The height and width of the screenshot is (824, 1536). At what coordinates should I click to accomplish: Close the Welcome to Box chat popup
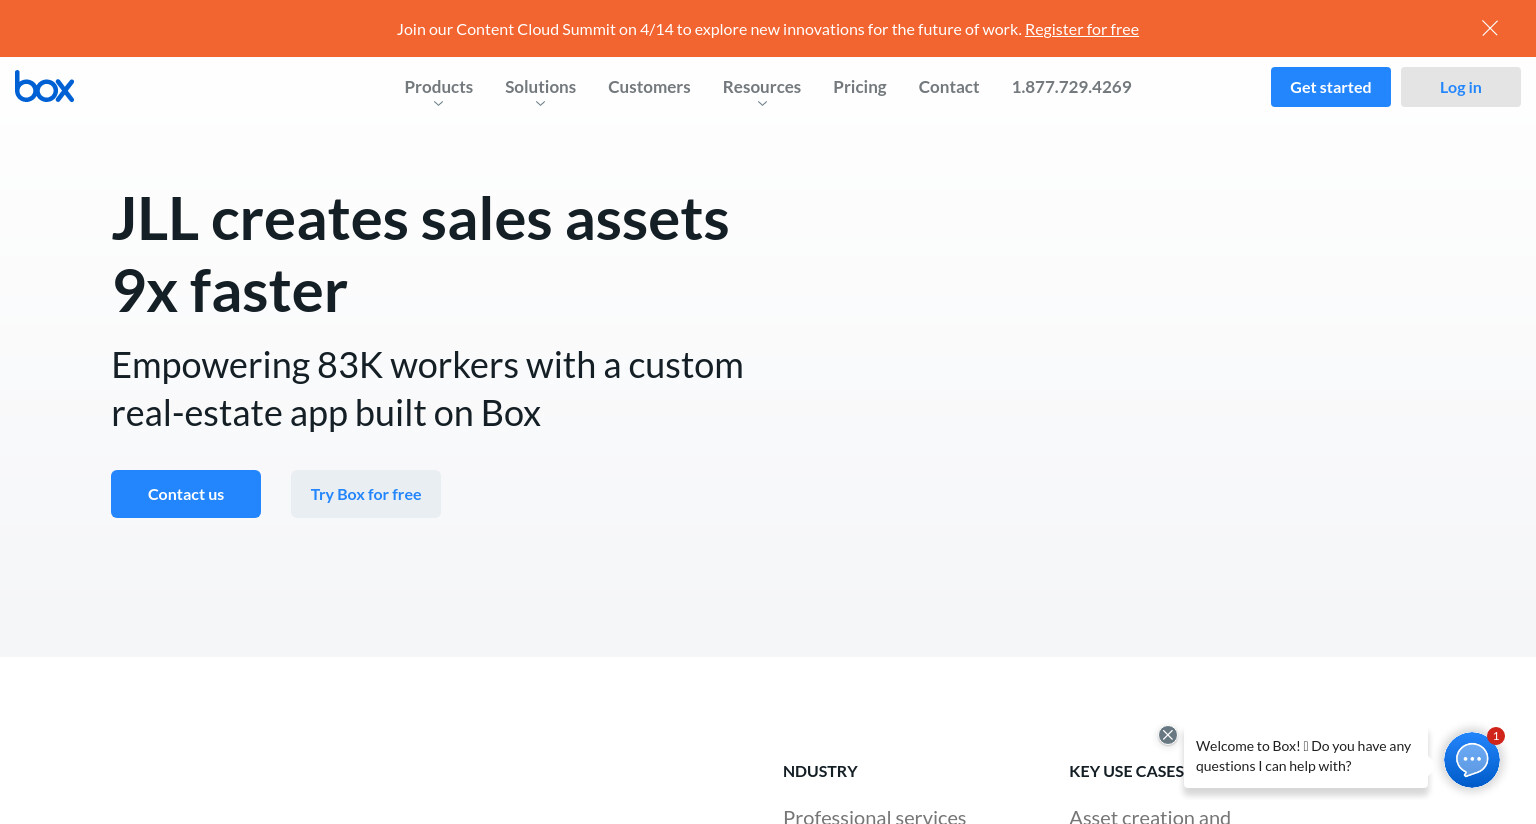click(x=1168, y=735)
